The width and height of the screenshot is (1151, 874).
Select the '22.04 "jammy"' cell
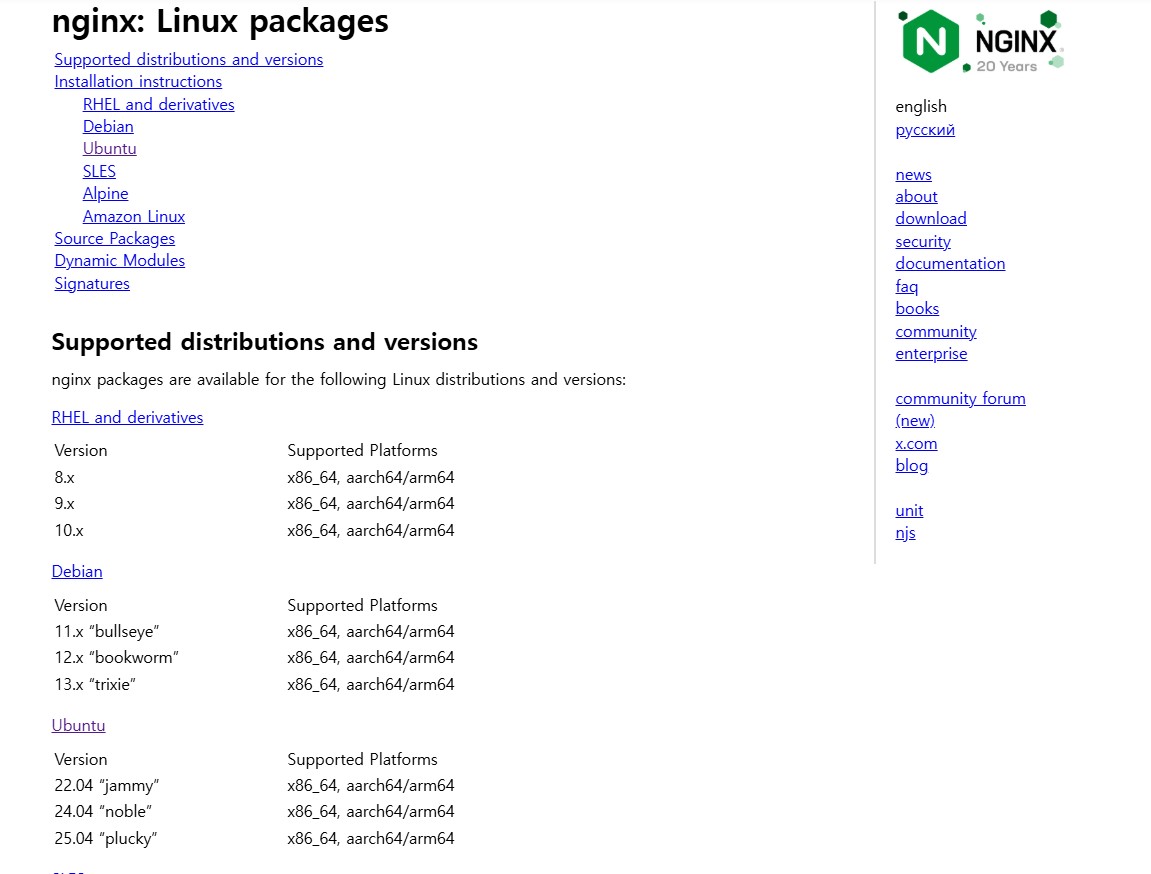[107, 785]
